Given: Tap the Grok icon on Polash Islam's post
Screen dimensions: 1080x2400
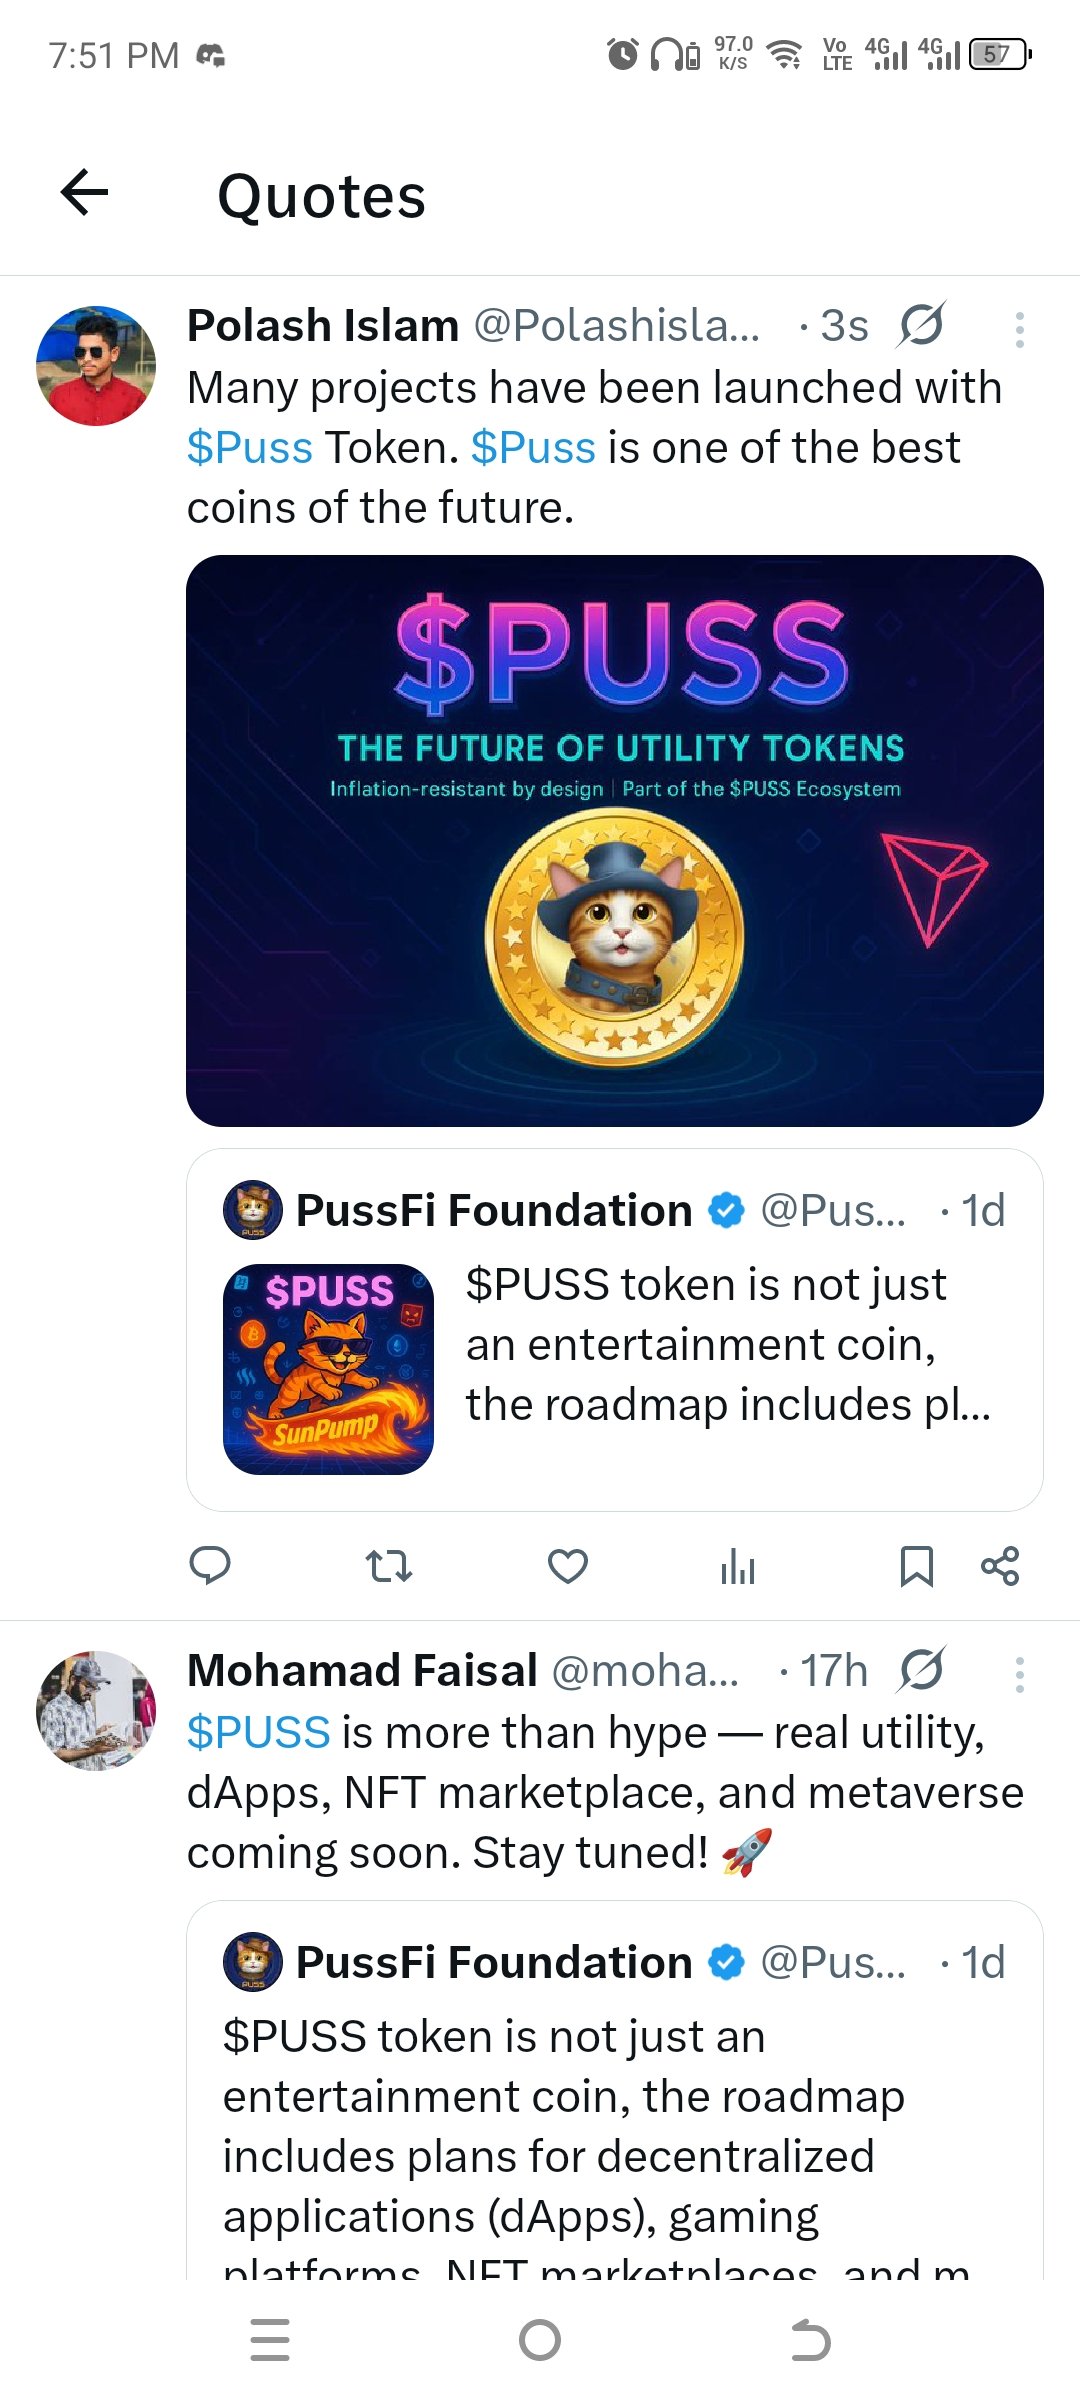Looking at the screenshot, I should (x=921, y=325).
